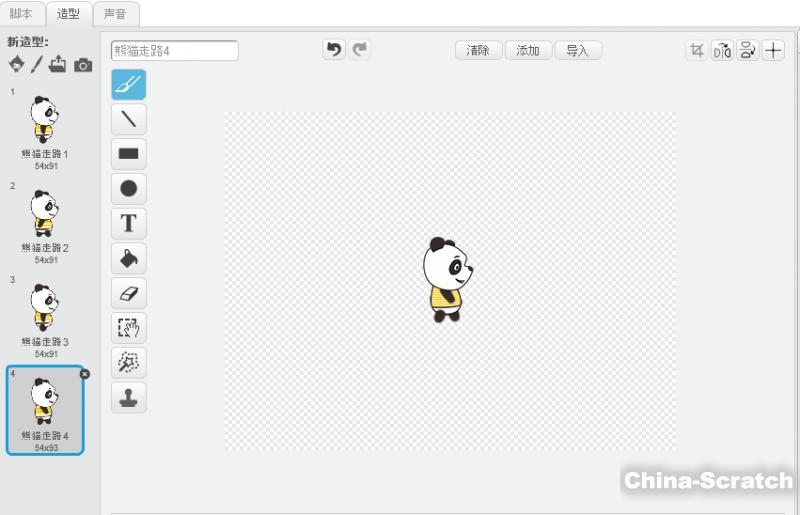
Task: Select the Rectangle tool
Action: 128,154
